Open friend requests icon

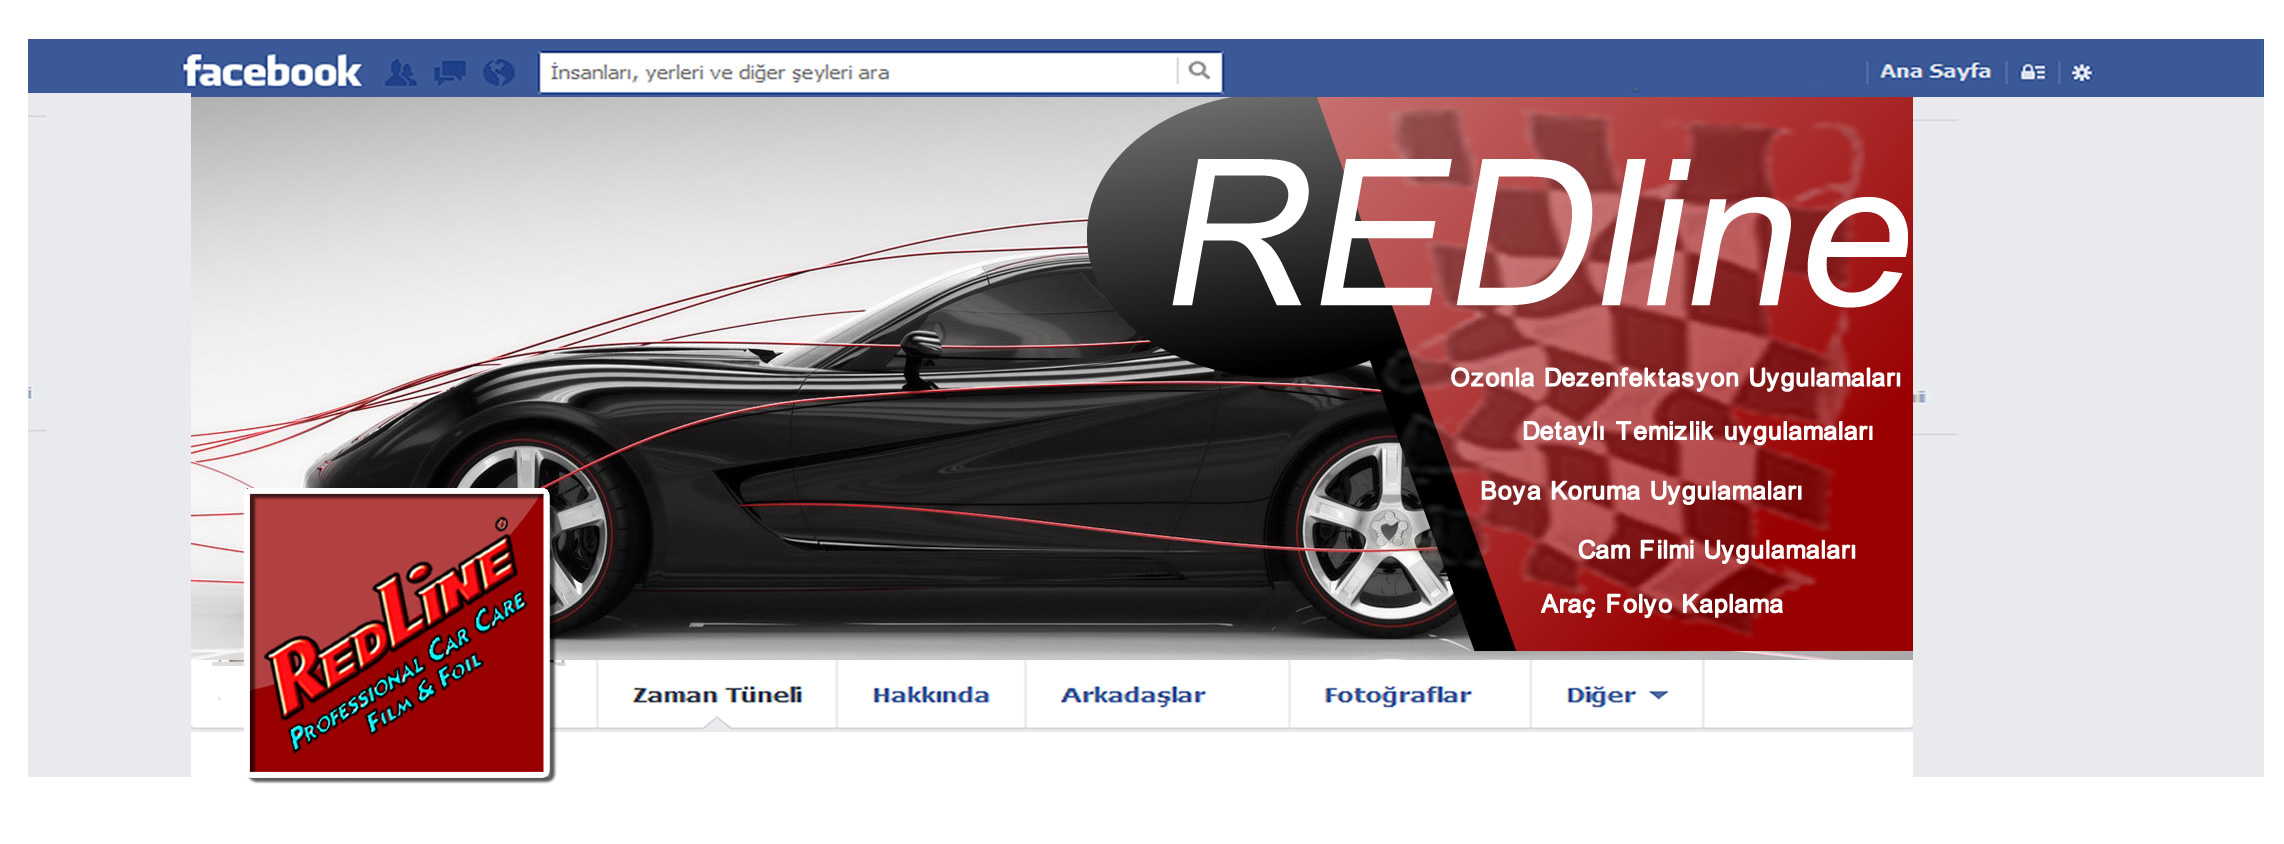tap(401, 72)
